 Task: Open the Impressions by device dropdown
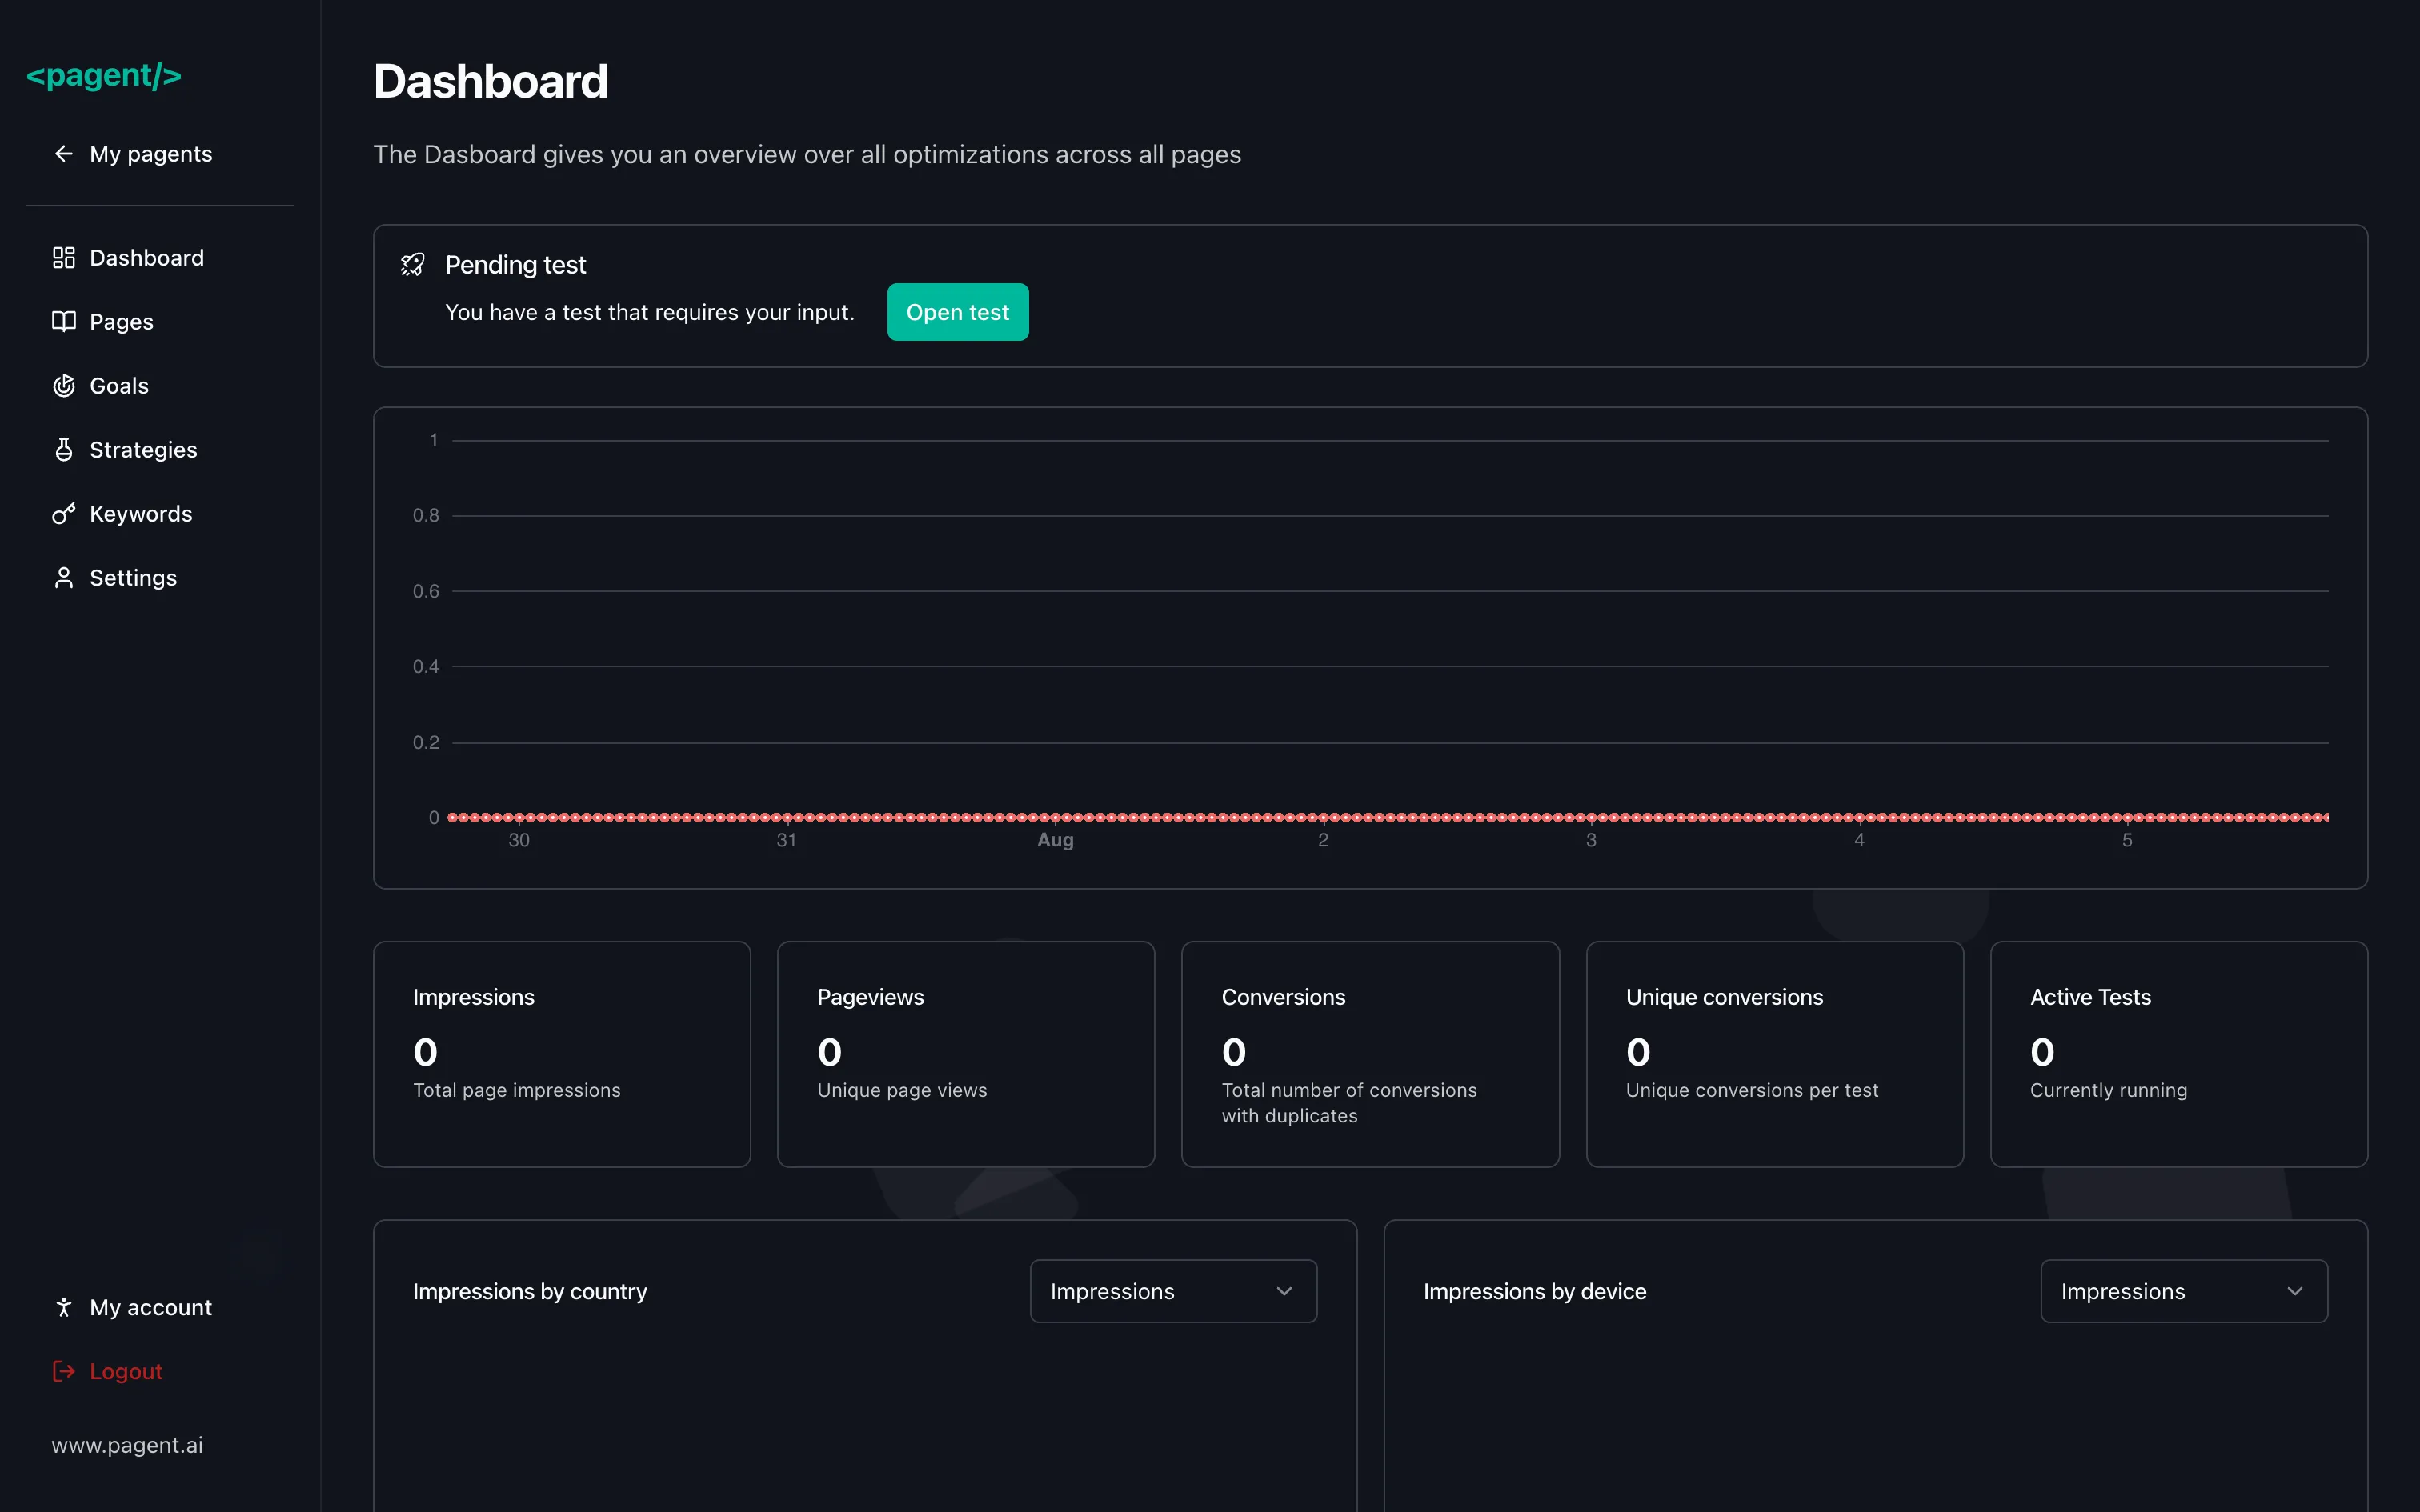click(x=2183, y=1291)
